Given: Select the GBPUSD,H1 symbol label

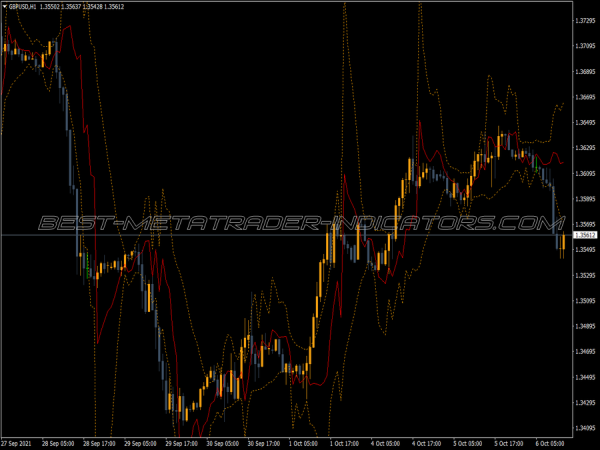Looking at the screenshot, I should coord(23,5).
